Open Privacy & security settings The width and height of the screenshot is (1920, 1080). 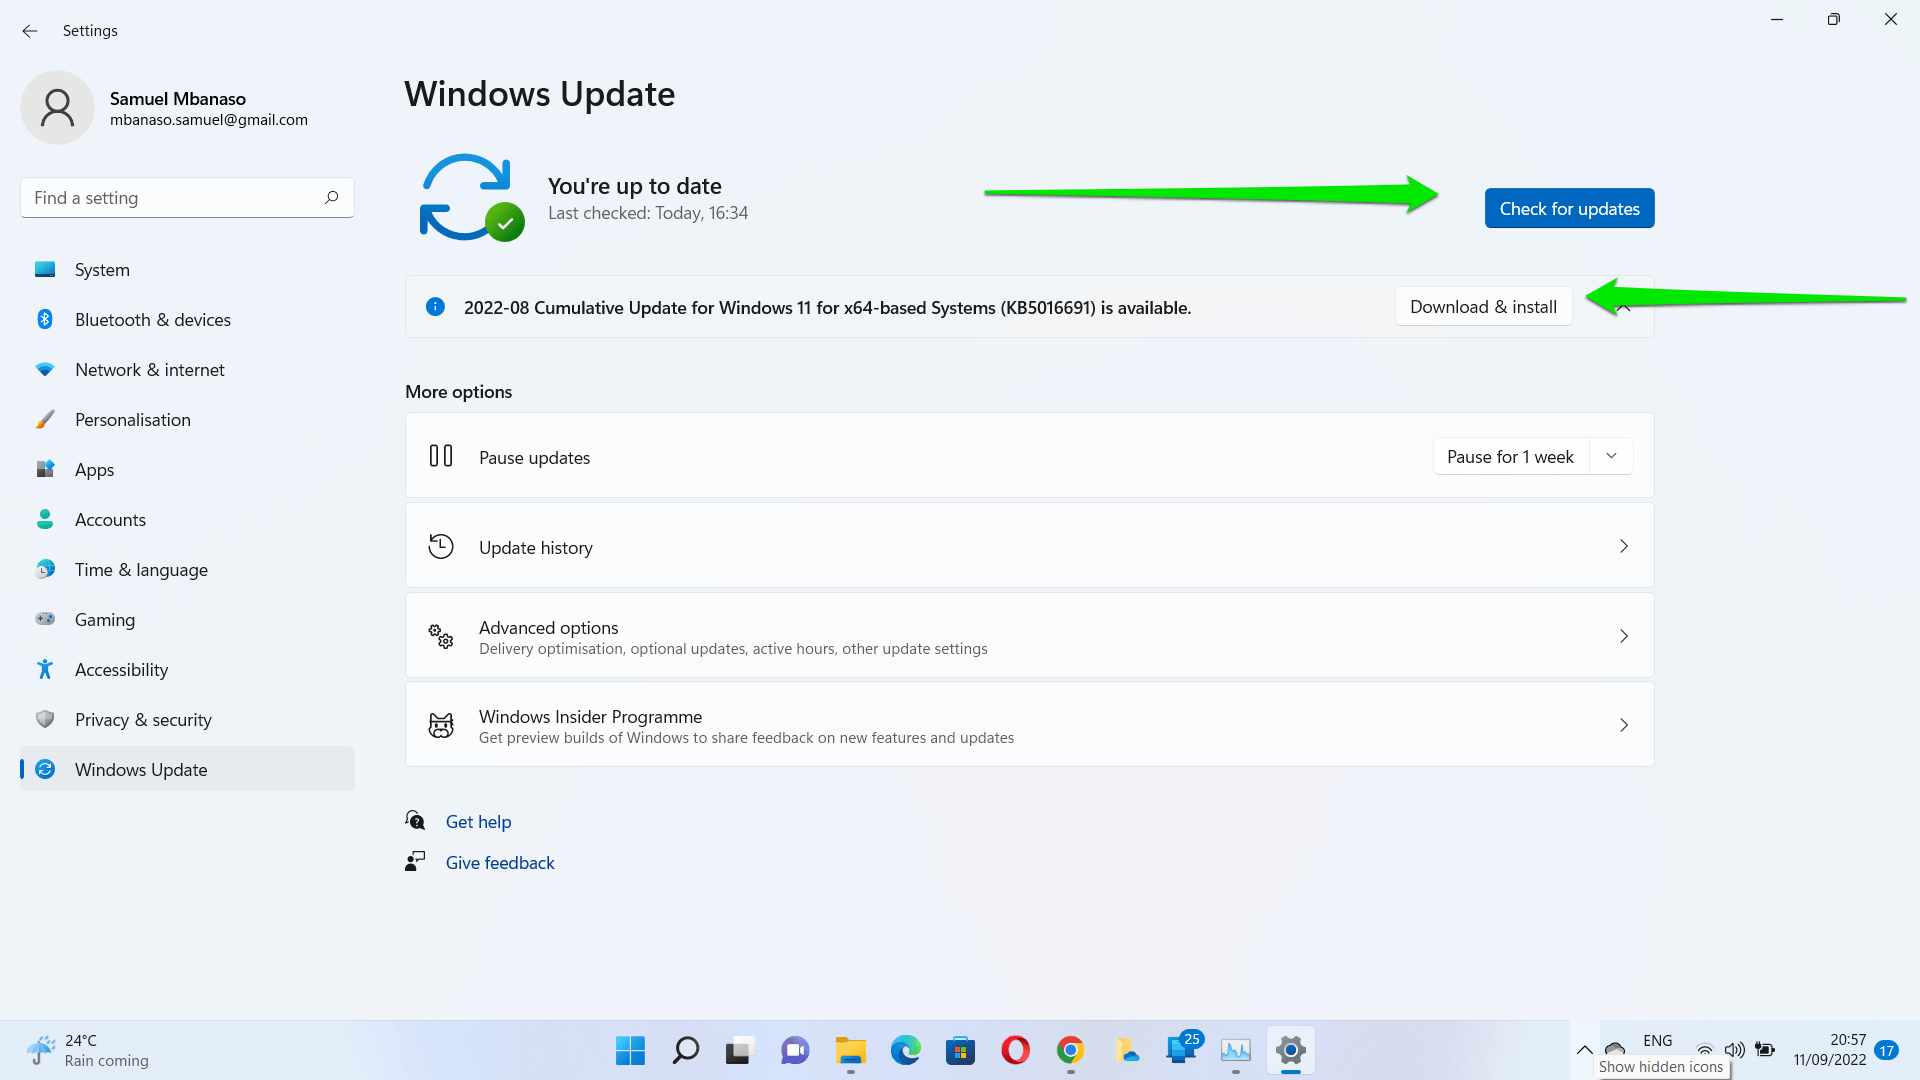[143, 719]
